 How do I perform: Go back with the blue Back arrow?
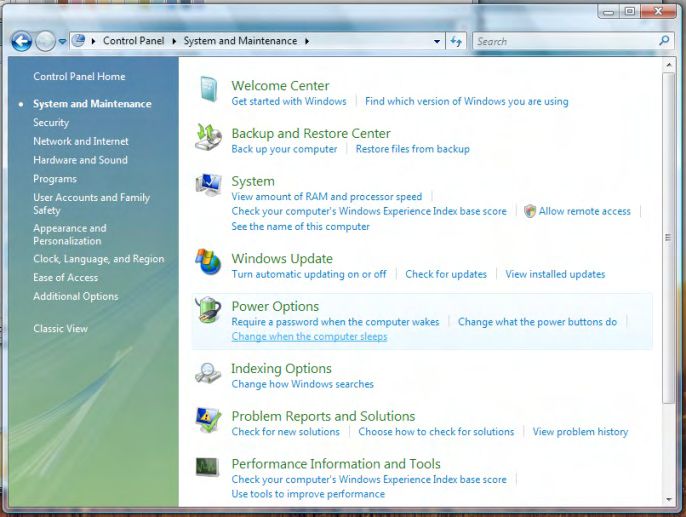click(21, 42)
